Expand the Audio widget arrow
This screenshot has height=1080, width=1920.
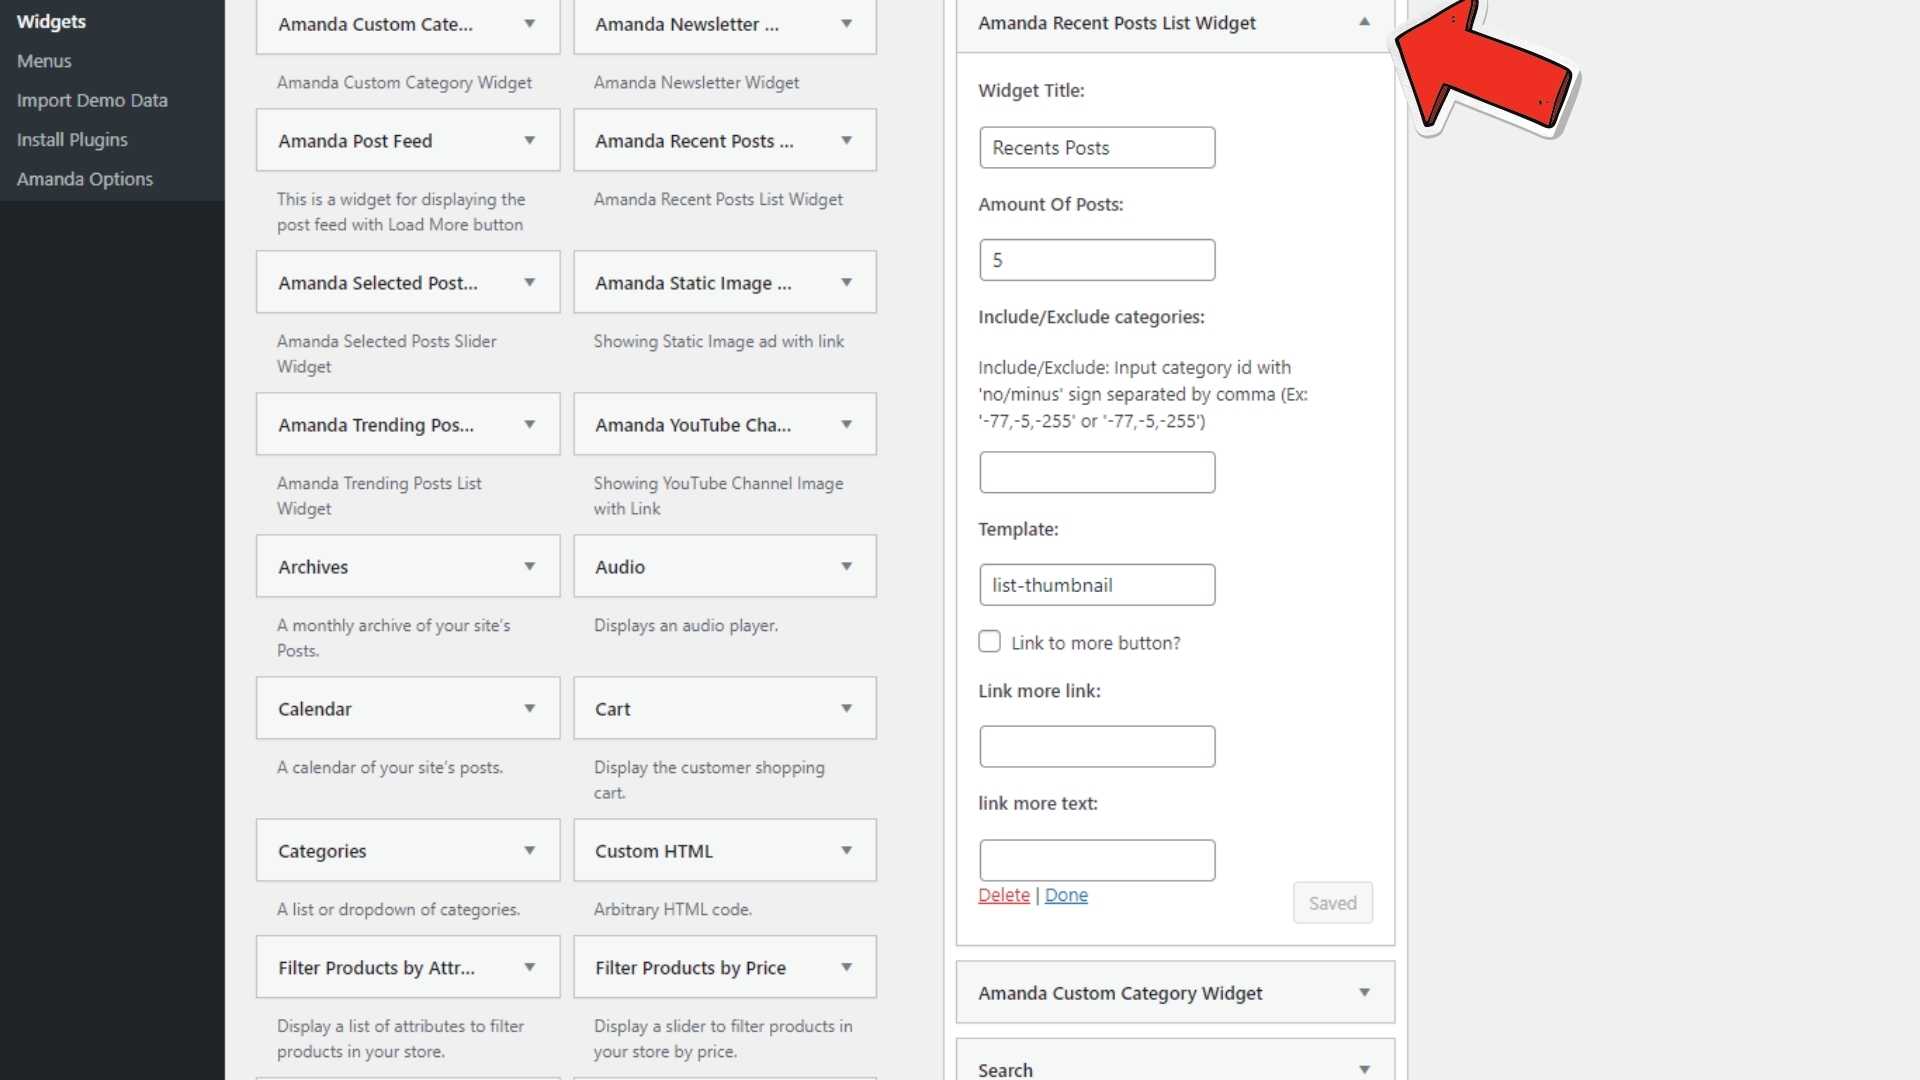point(846,567)
